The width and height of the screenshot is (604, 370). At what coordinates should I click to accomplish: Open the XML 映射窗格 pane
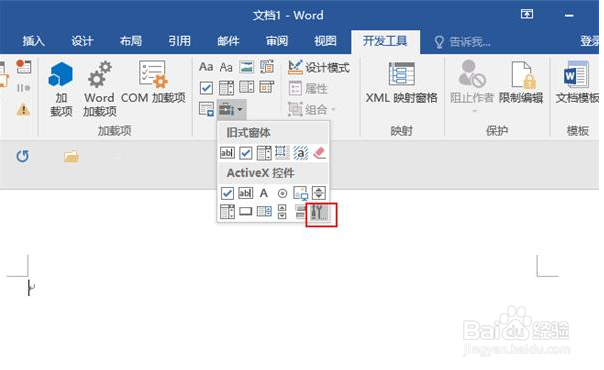click(x=401, y=83)
